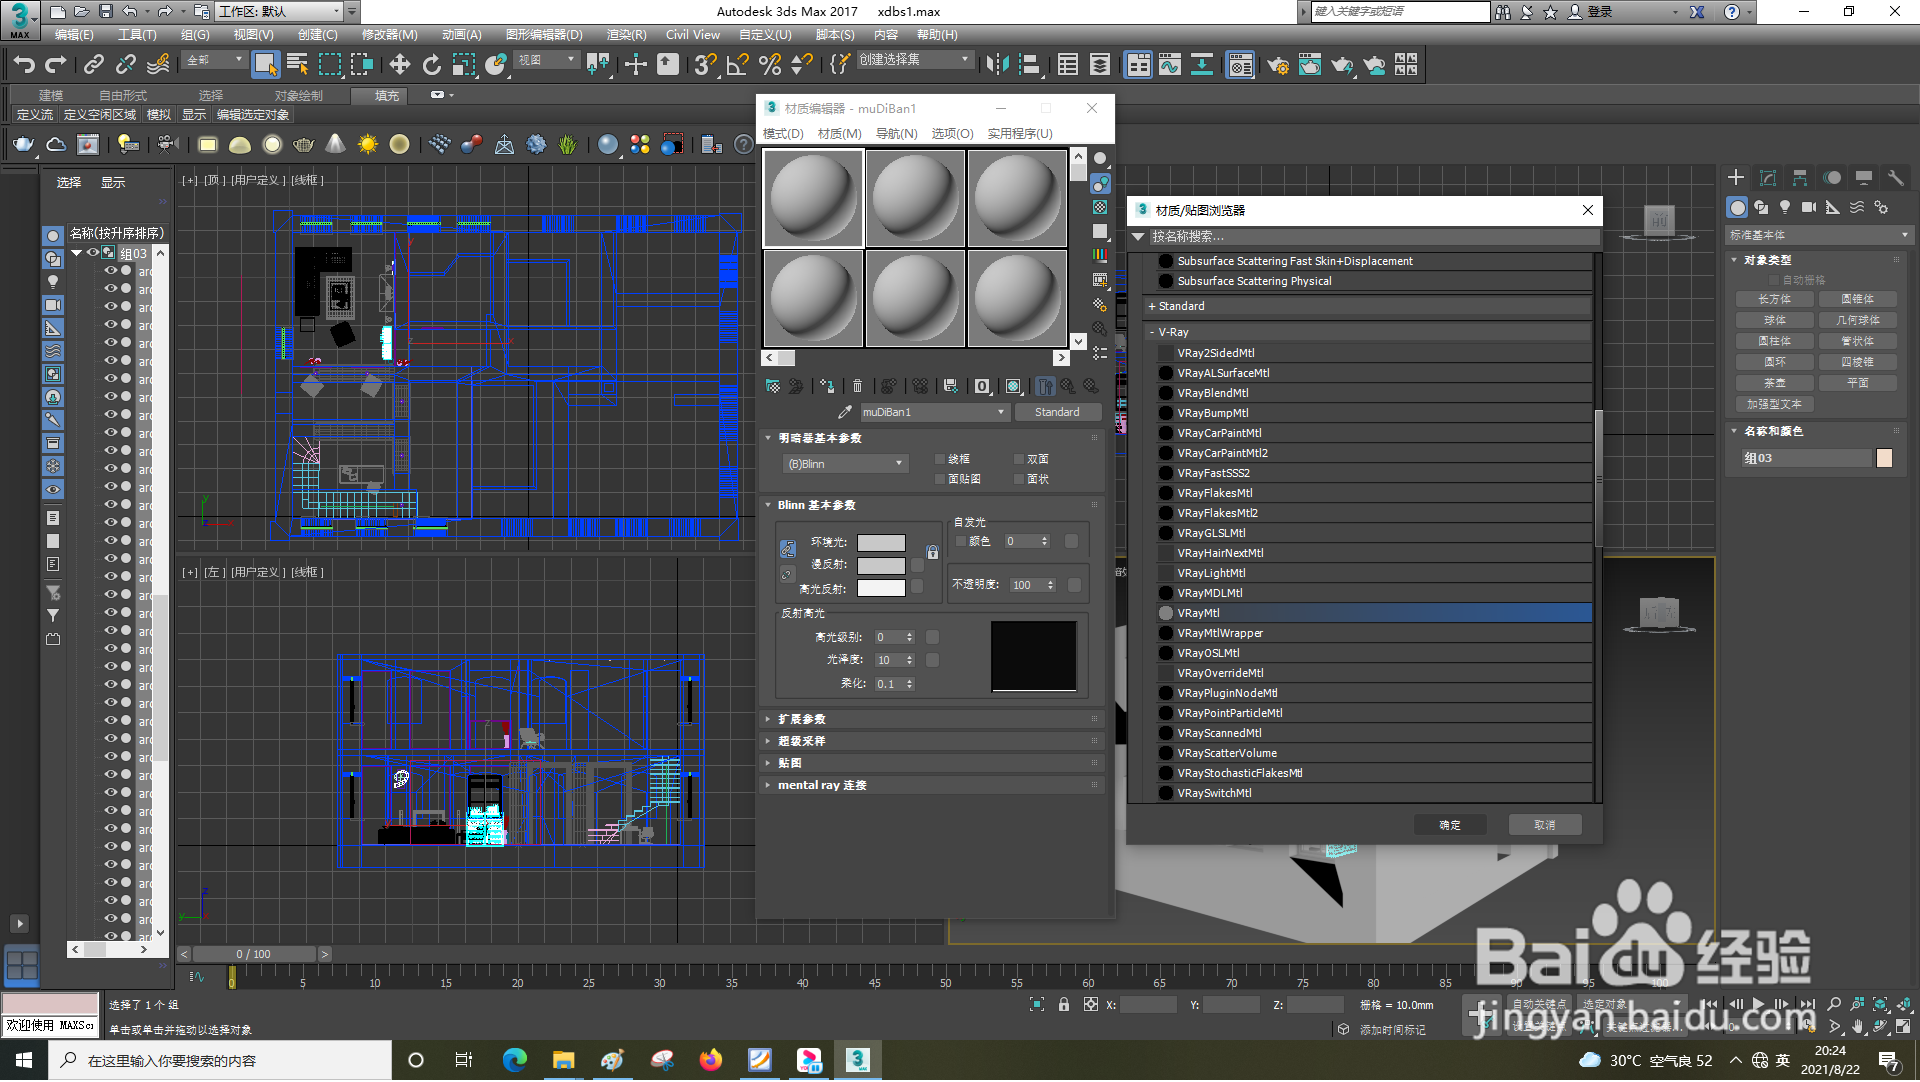This screenshot has width=1920, height=1082.
Task: Select Lights category lightbulb in Create panel
Action: pos(1785,207)
